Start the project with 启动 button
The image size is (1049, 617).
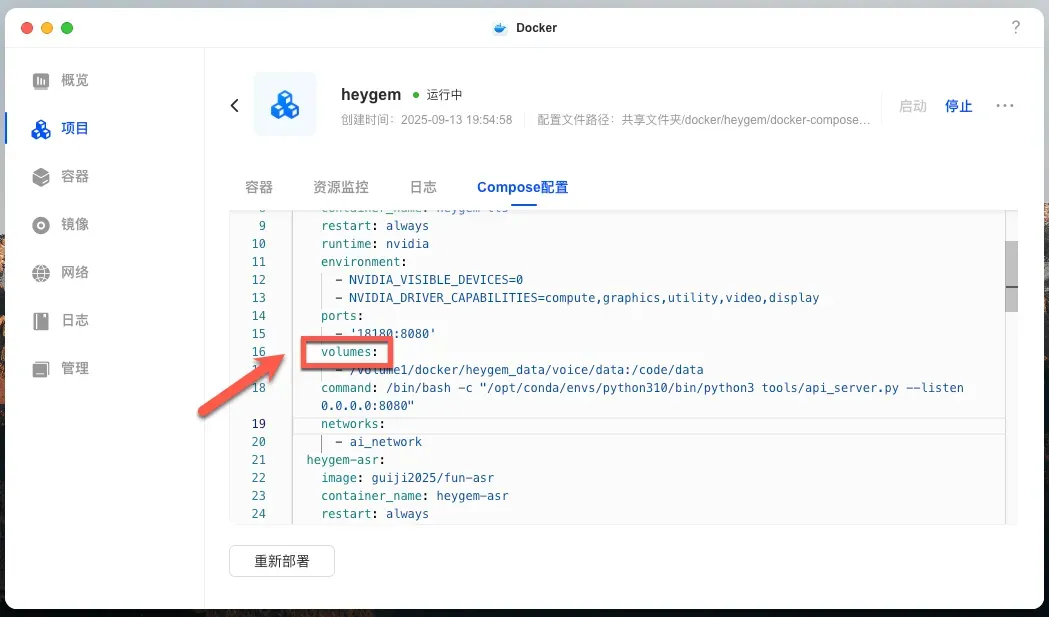coord(912,105)
